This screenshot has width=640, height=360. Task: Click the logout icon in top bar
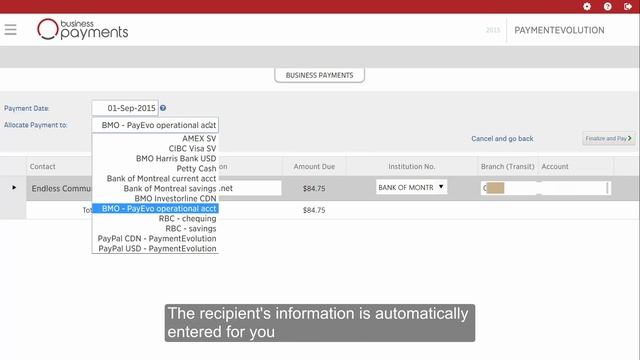click(x=628, y=6)
